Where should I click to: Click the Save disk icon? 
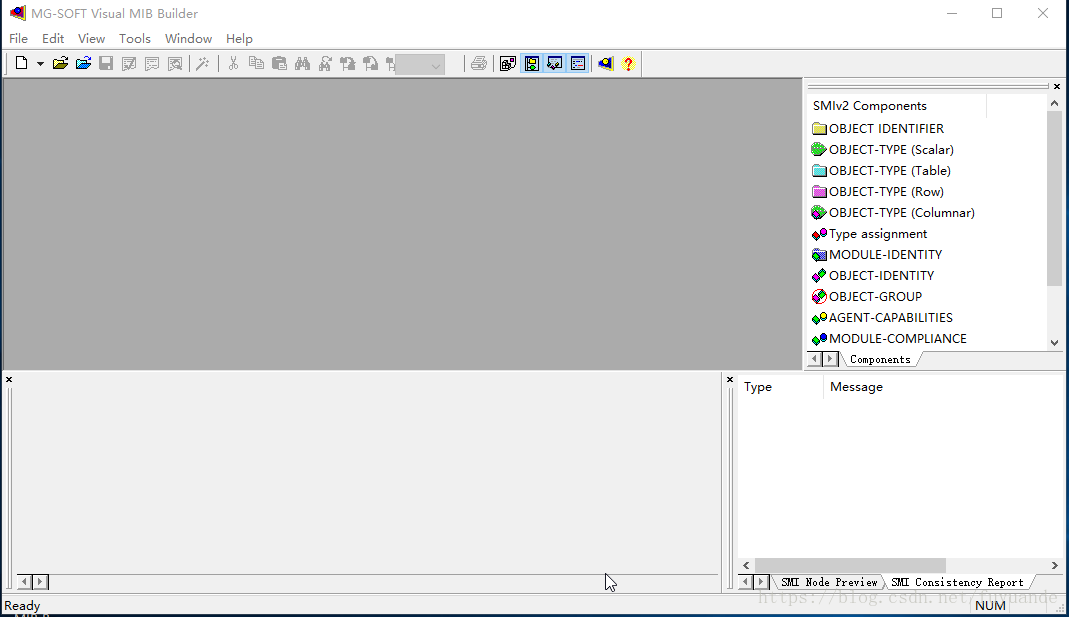coord(106,63)
